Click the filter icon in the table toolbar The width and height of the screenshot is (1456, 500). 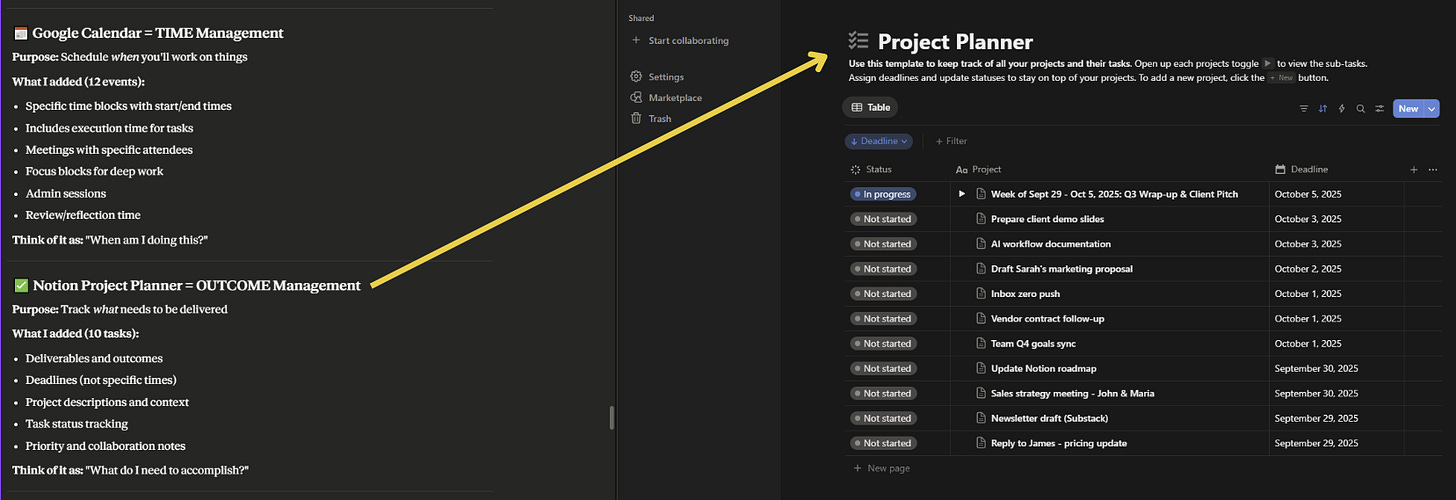pos(1303,108)
